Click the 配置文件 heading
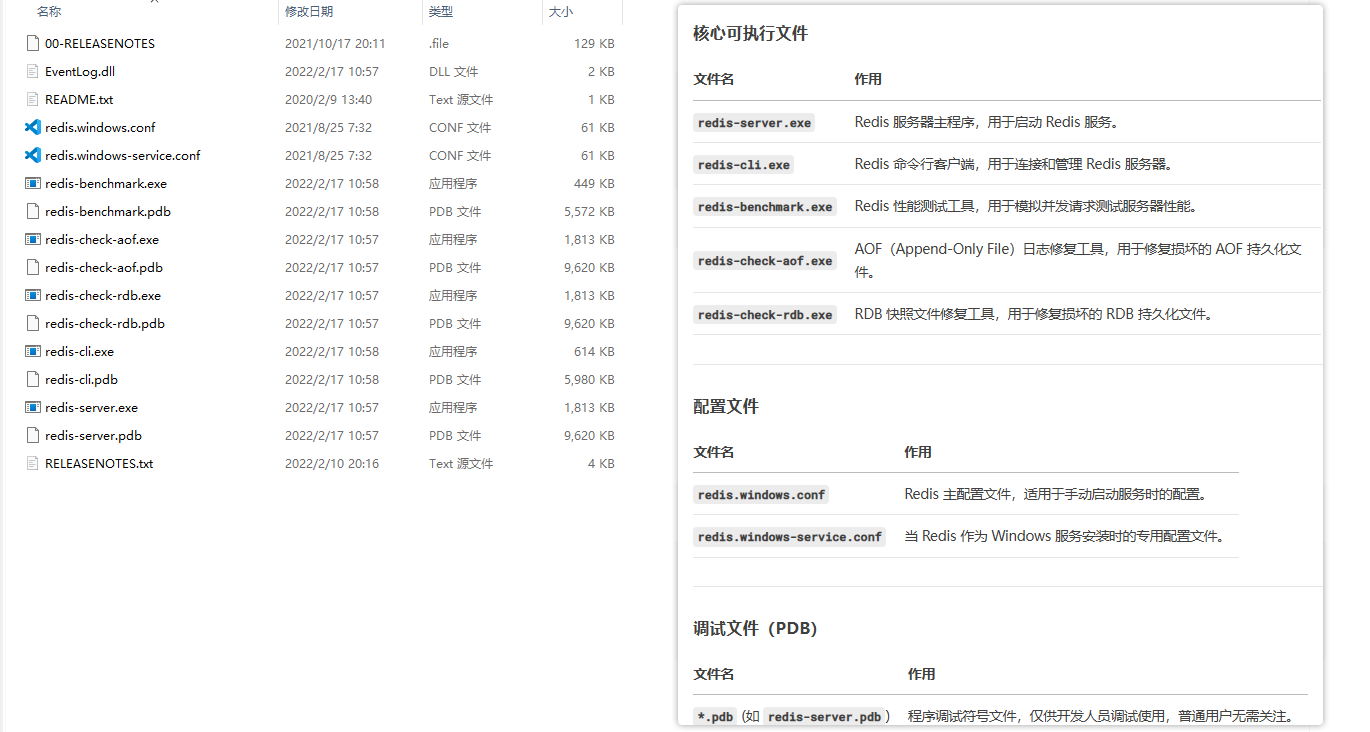The height and width of the screenshot is (732, 1370). pyautogui.click(x=726, y=406)
